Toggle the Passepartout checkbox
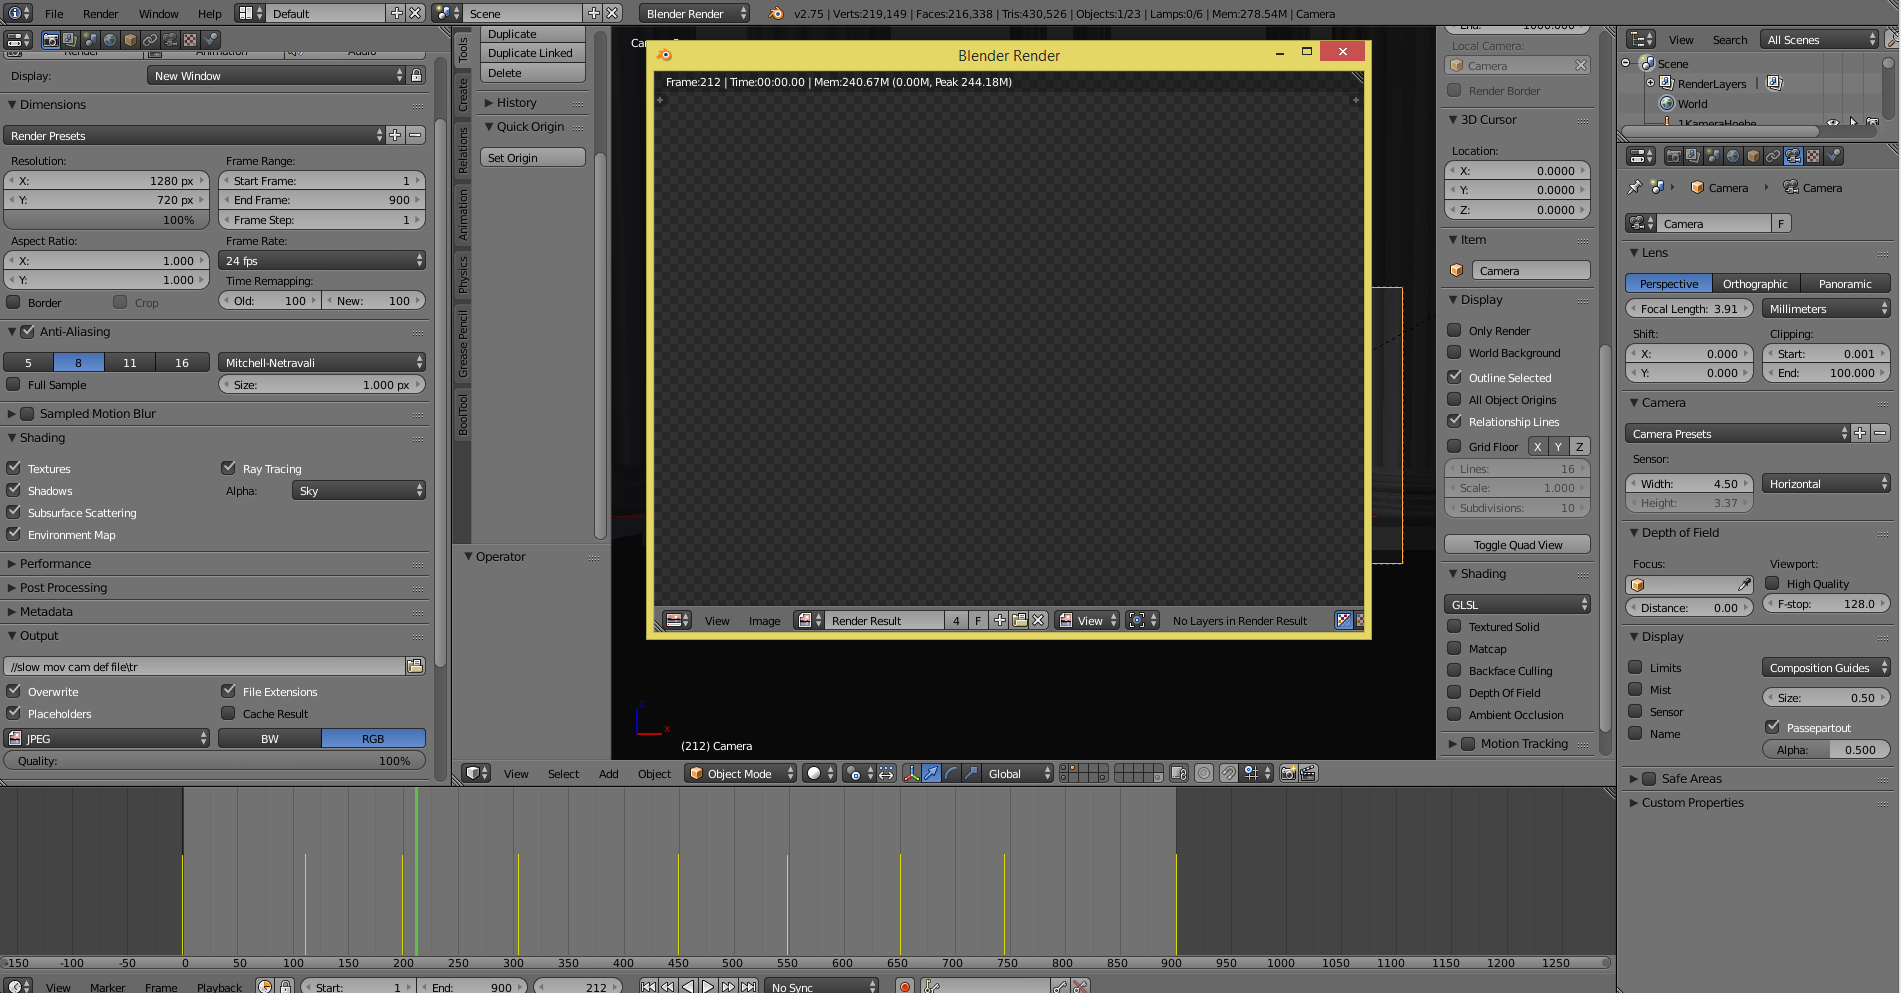The height and width of the screenshot is (993, 1901). pos(1772,727)
